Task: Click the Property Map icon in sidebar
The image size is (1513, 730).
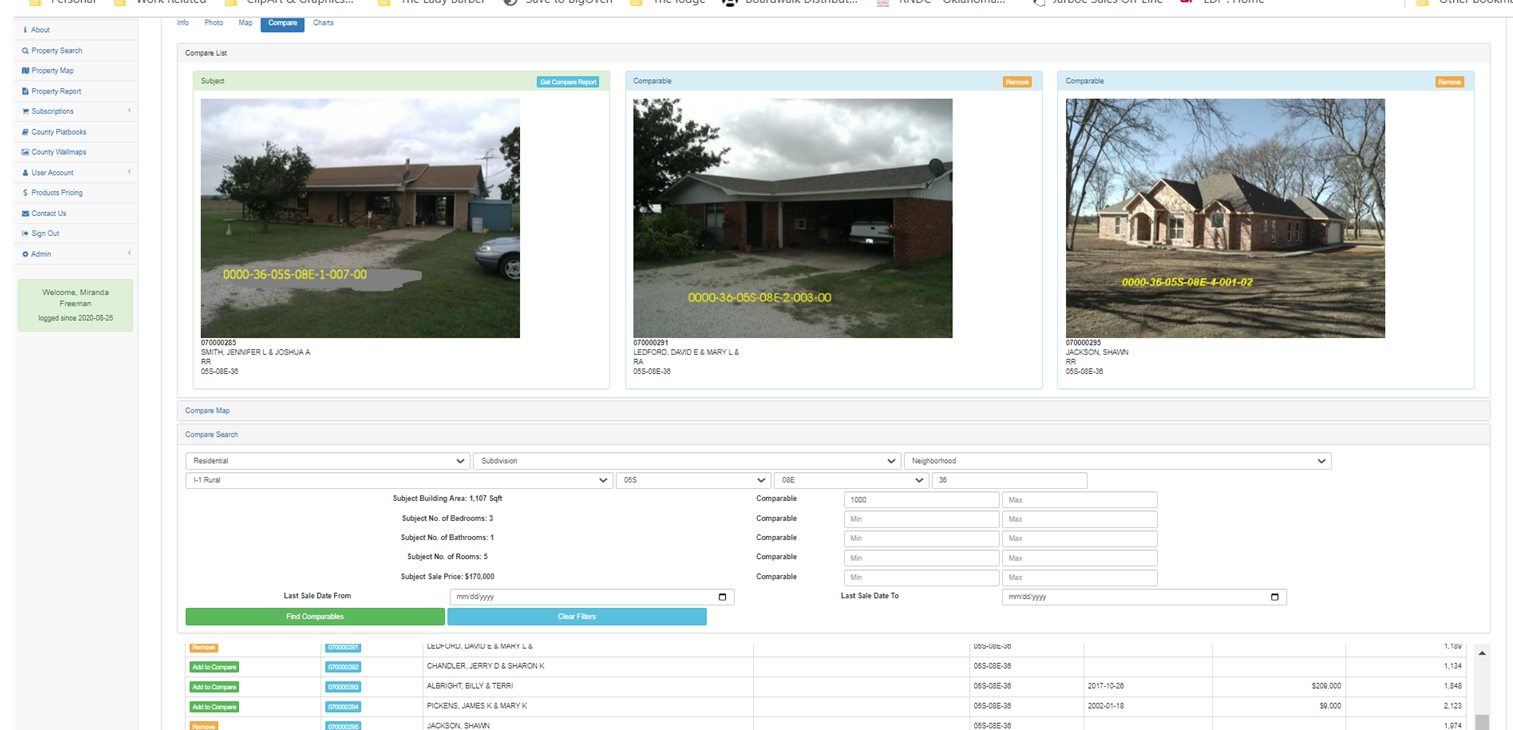Action: click(x=24, y=71)
